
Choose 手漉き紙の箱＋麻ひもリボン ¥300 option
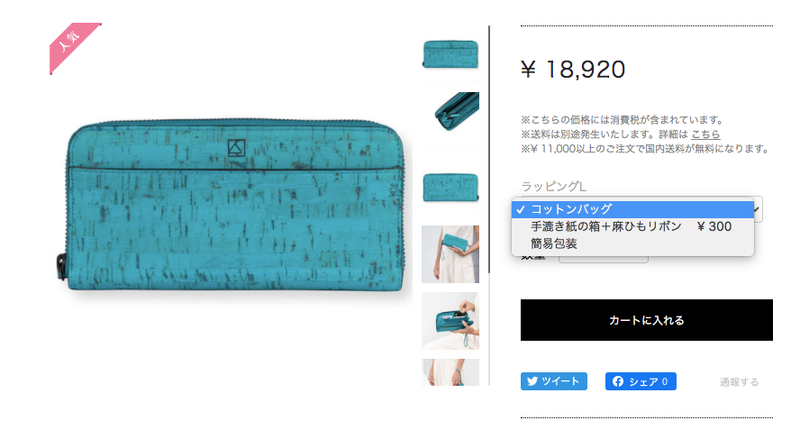click(x=633, y=227)
